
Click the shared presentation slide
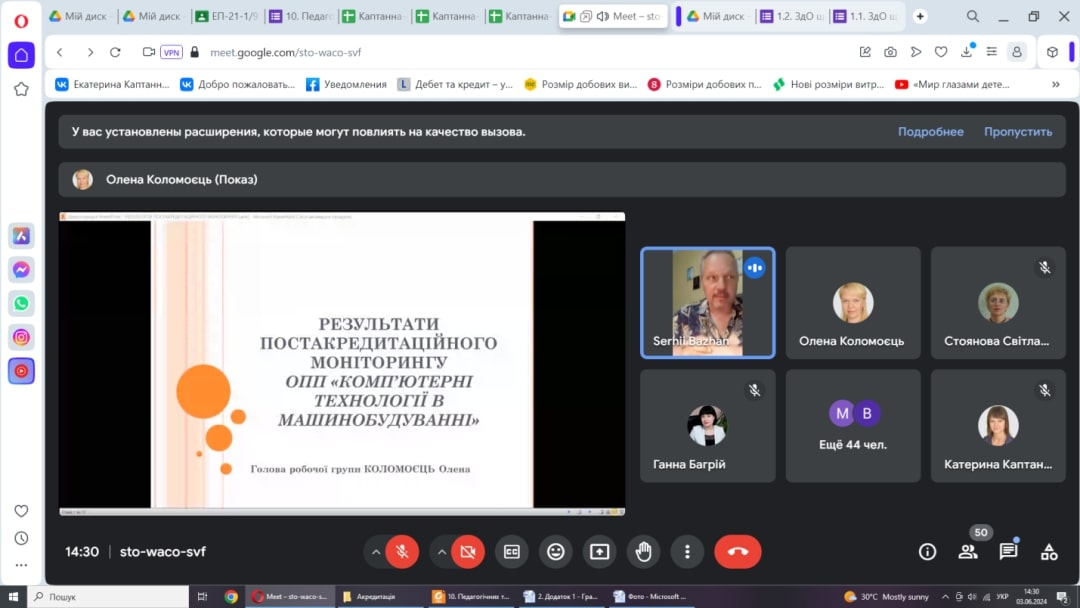tap(342, 364)
